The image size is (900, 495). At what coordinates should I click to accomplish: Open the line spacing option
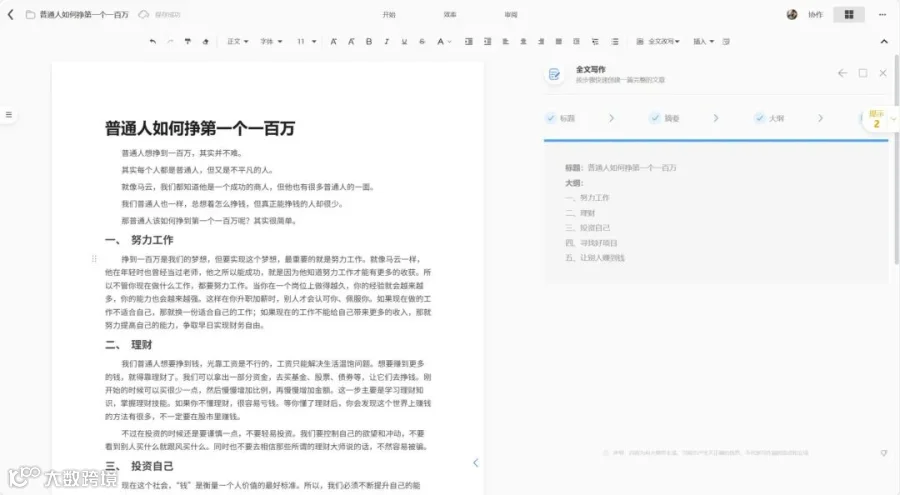pyautogui.click(x=595, y=41)
